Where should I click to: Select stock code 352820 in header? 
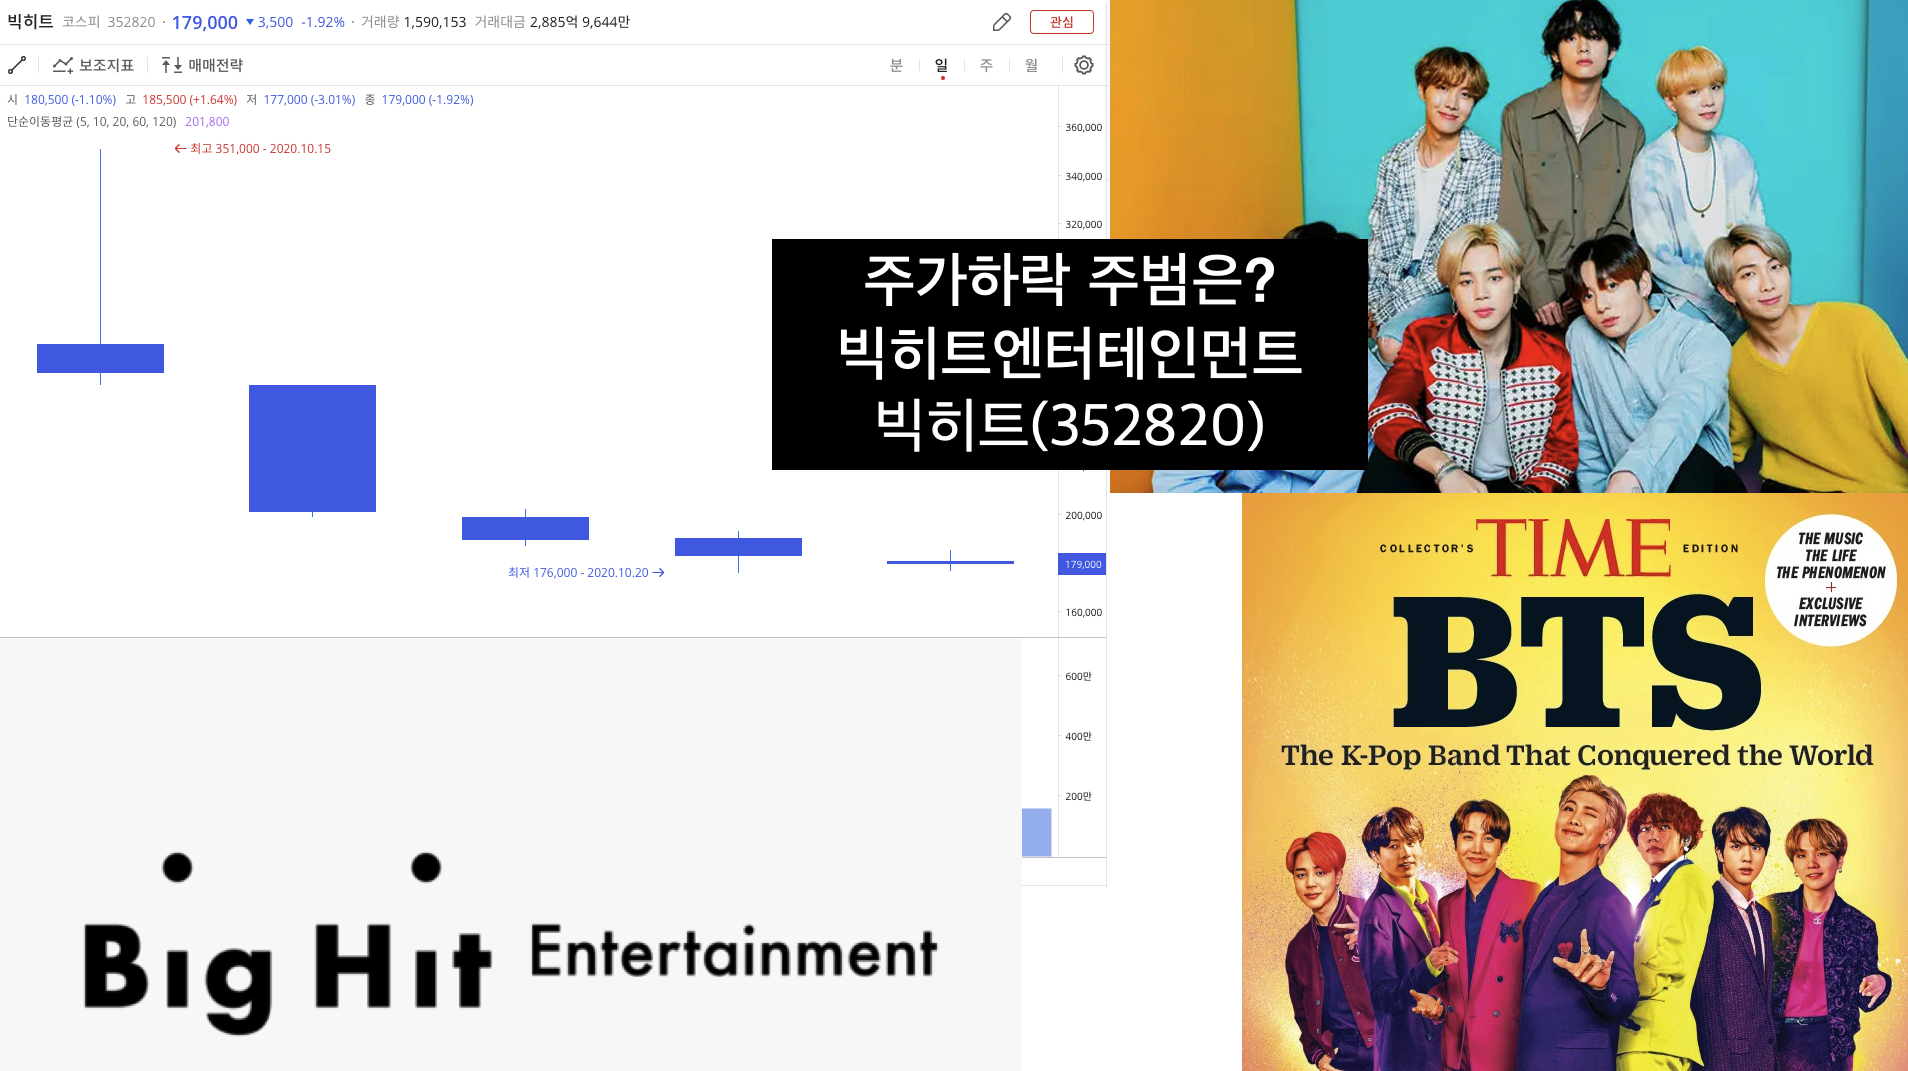(x=131, y=22)
